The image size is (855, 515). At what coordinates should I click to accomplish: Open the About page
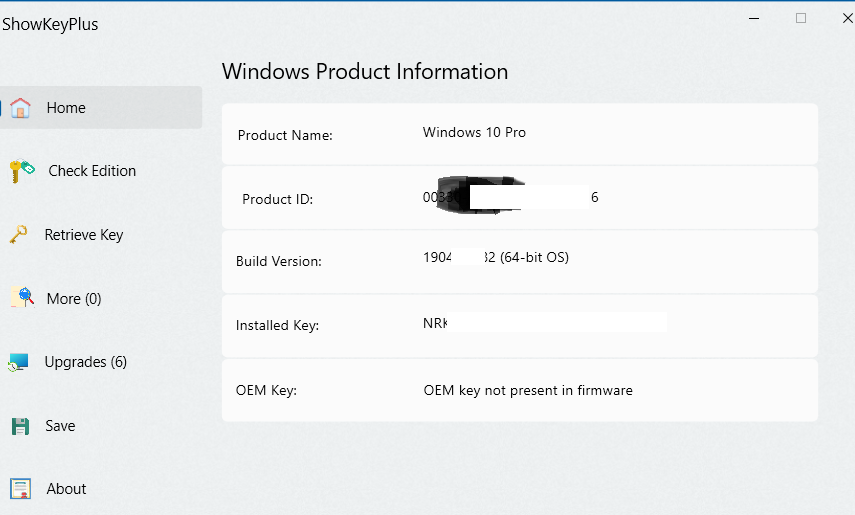(x=66, y=489)
